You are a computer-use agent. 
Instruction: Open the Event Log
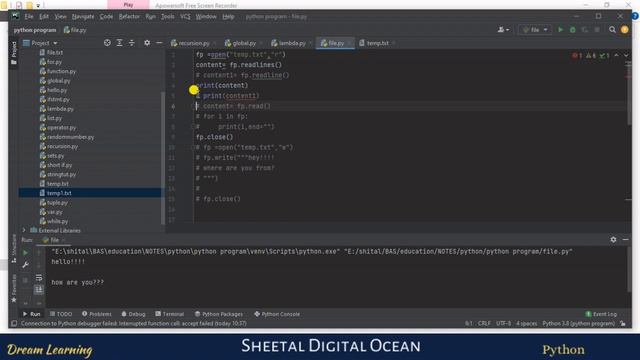click(601, 314)
